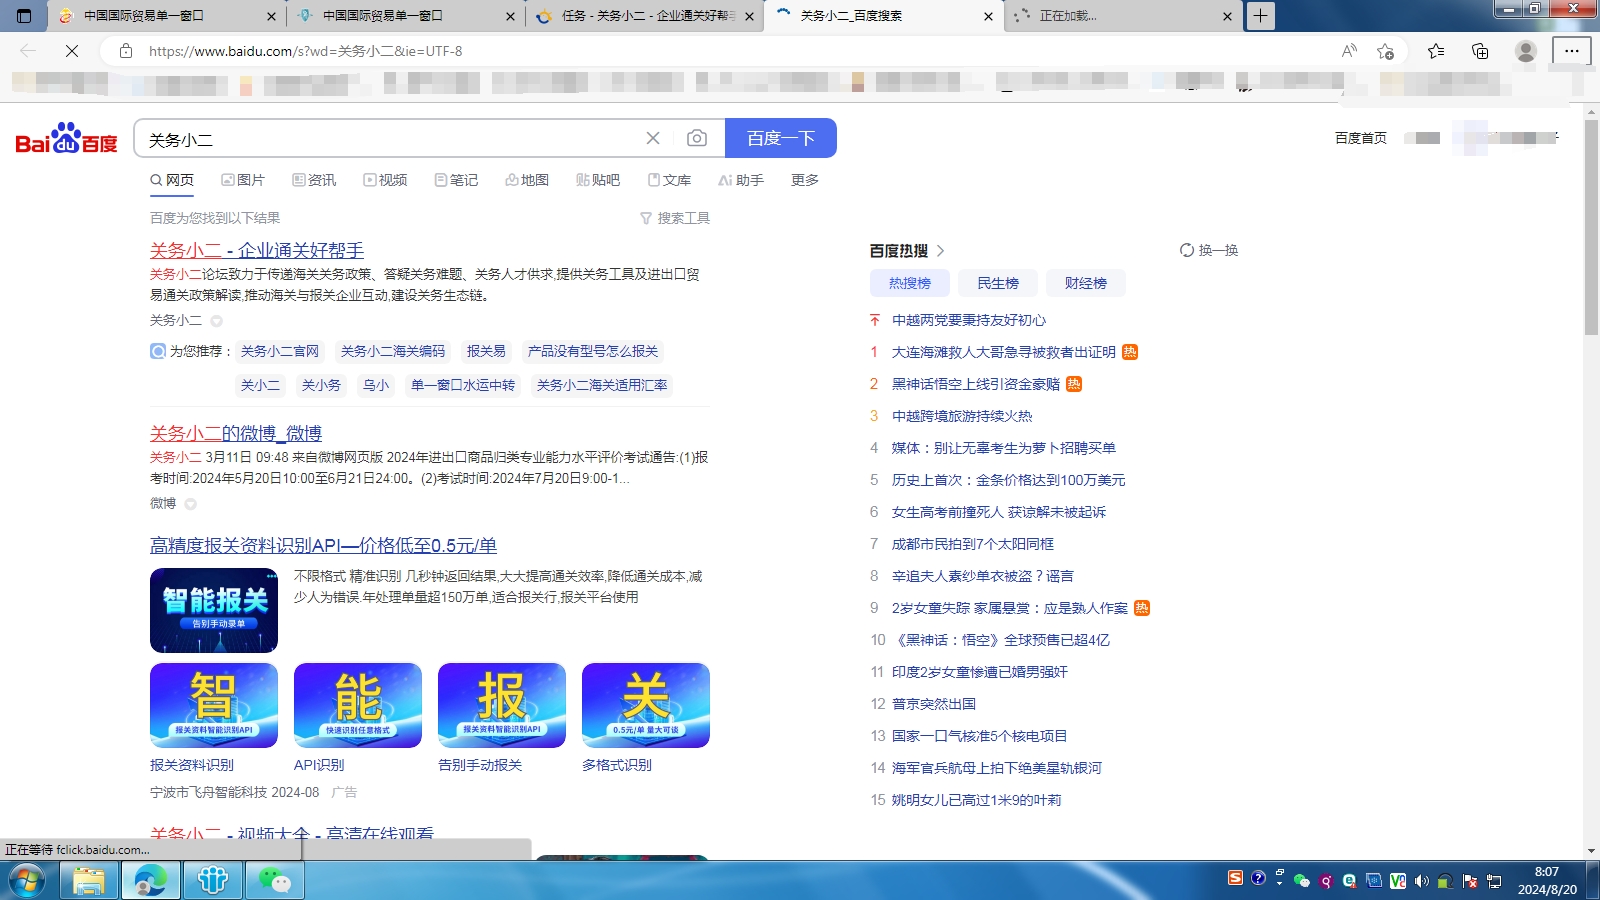Open a new browser tab
The image size is (1600, 900).
tap(1260, 16)
